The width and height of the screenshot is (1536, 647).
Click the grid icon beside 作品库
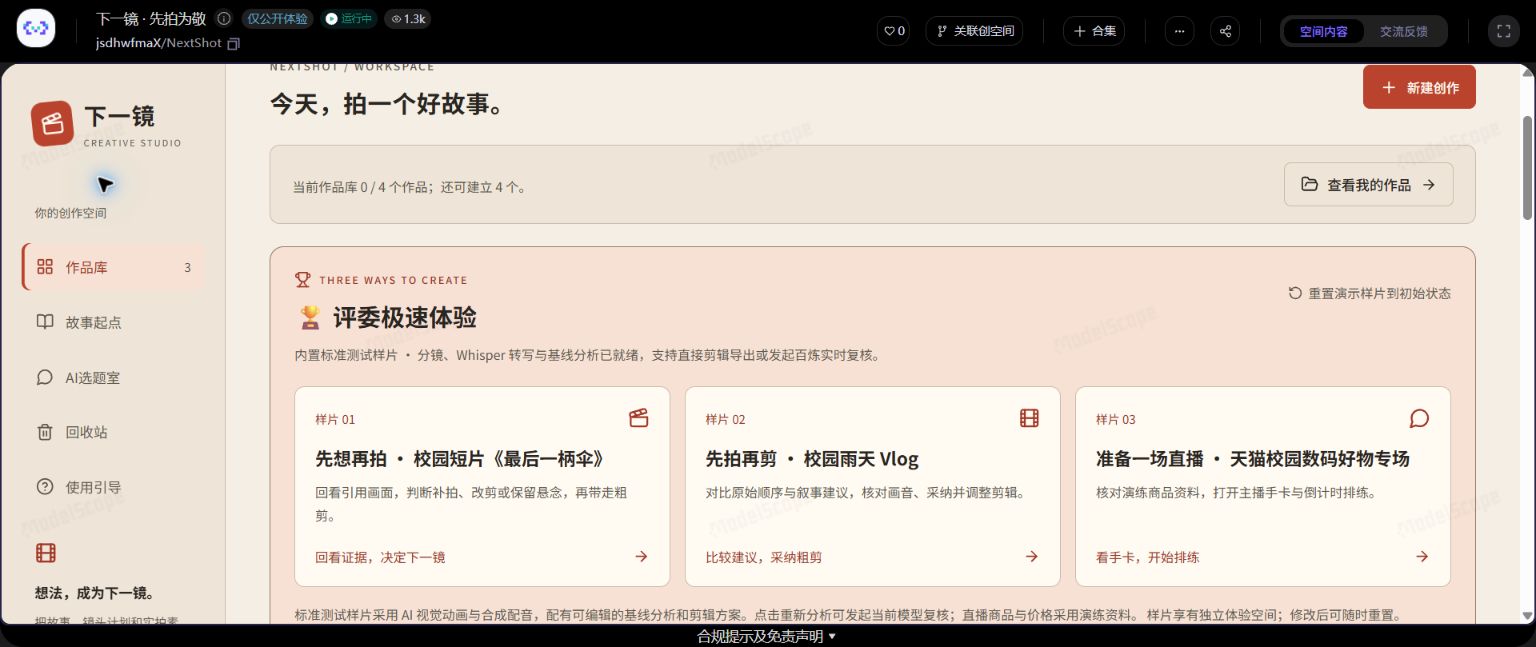44,267
